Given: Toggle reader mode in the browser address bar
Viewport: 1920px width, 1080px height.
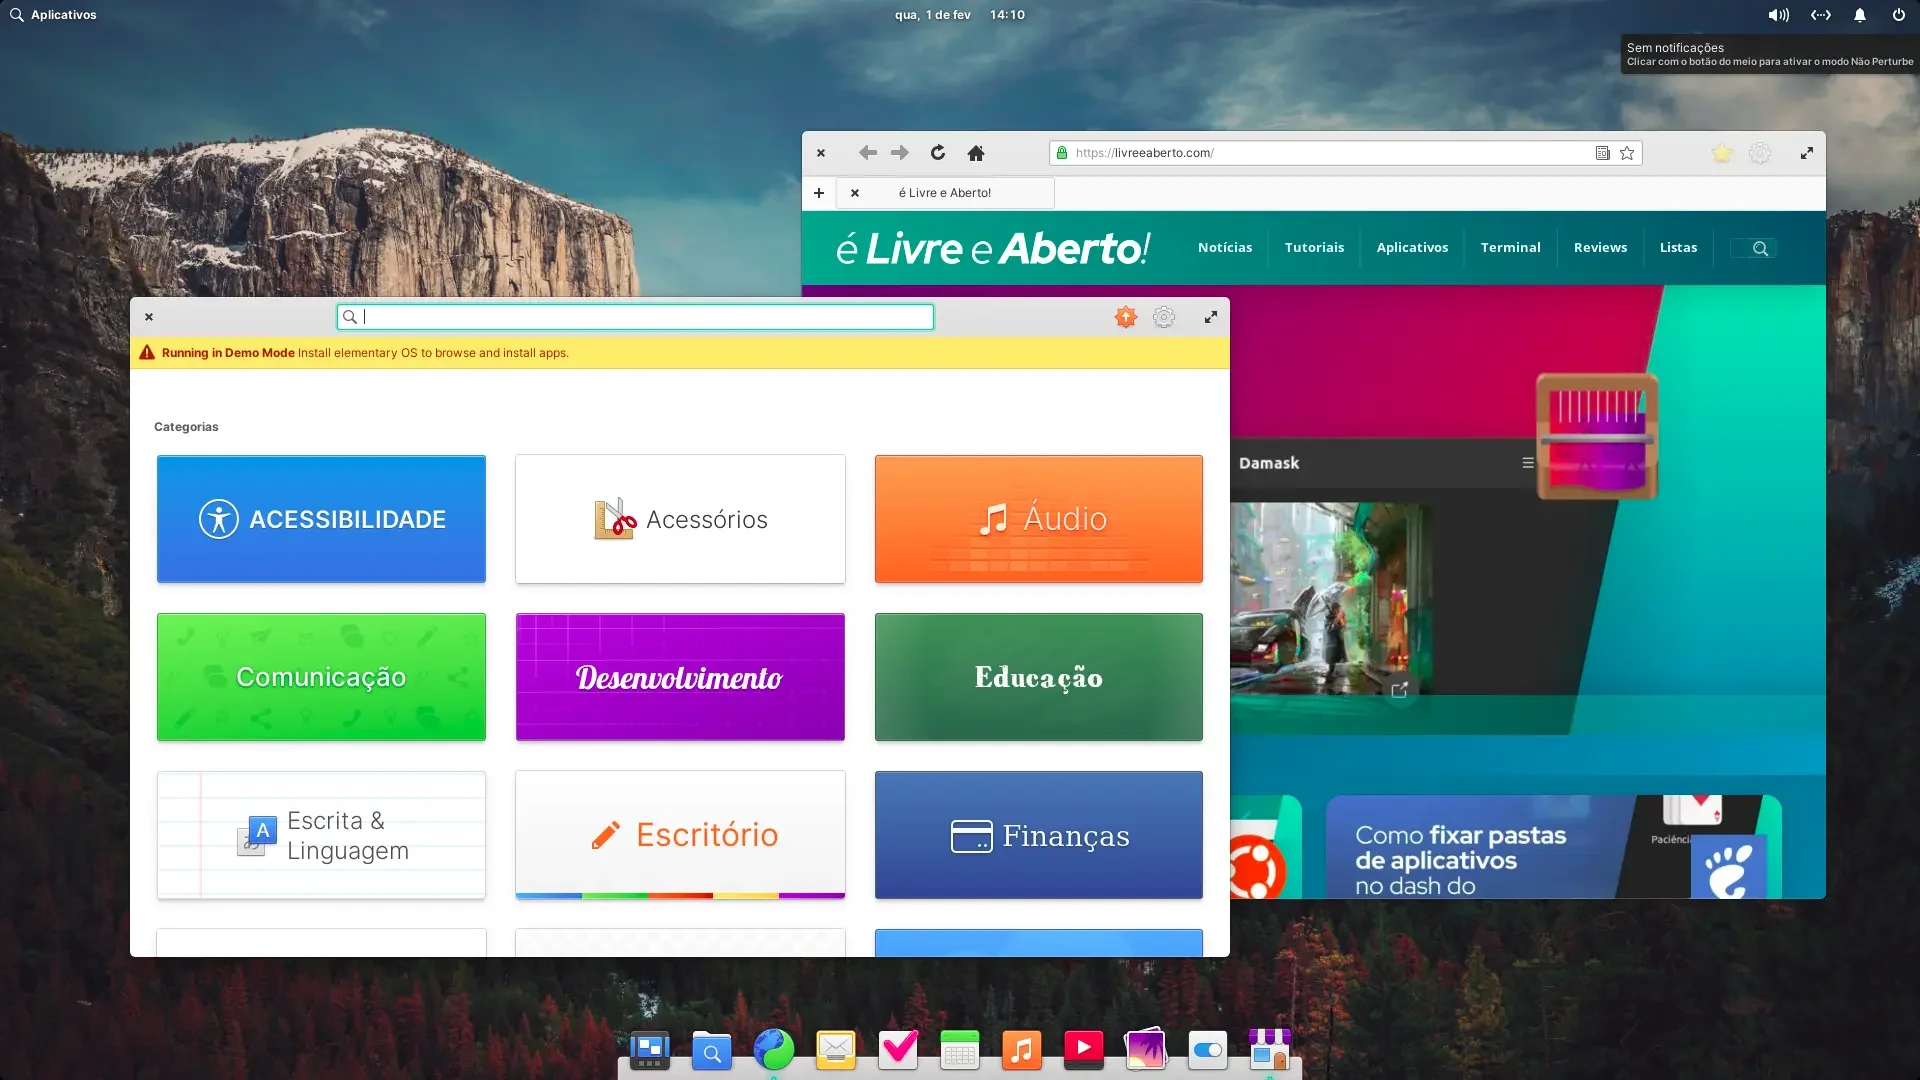Looking at the screenshot, I should [x=1602, y=153].
